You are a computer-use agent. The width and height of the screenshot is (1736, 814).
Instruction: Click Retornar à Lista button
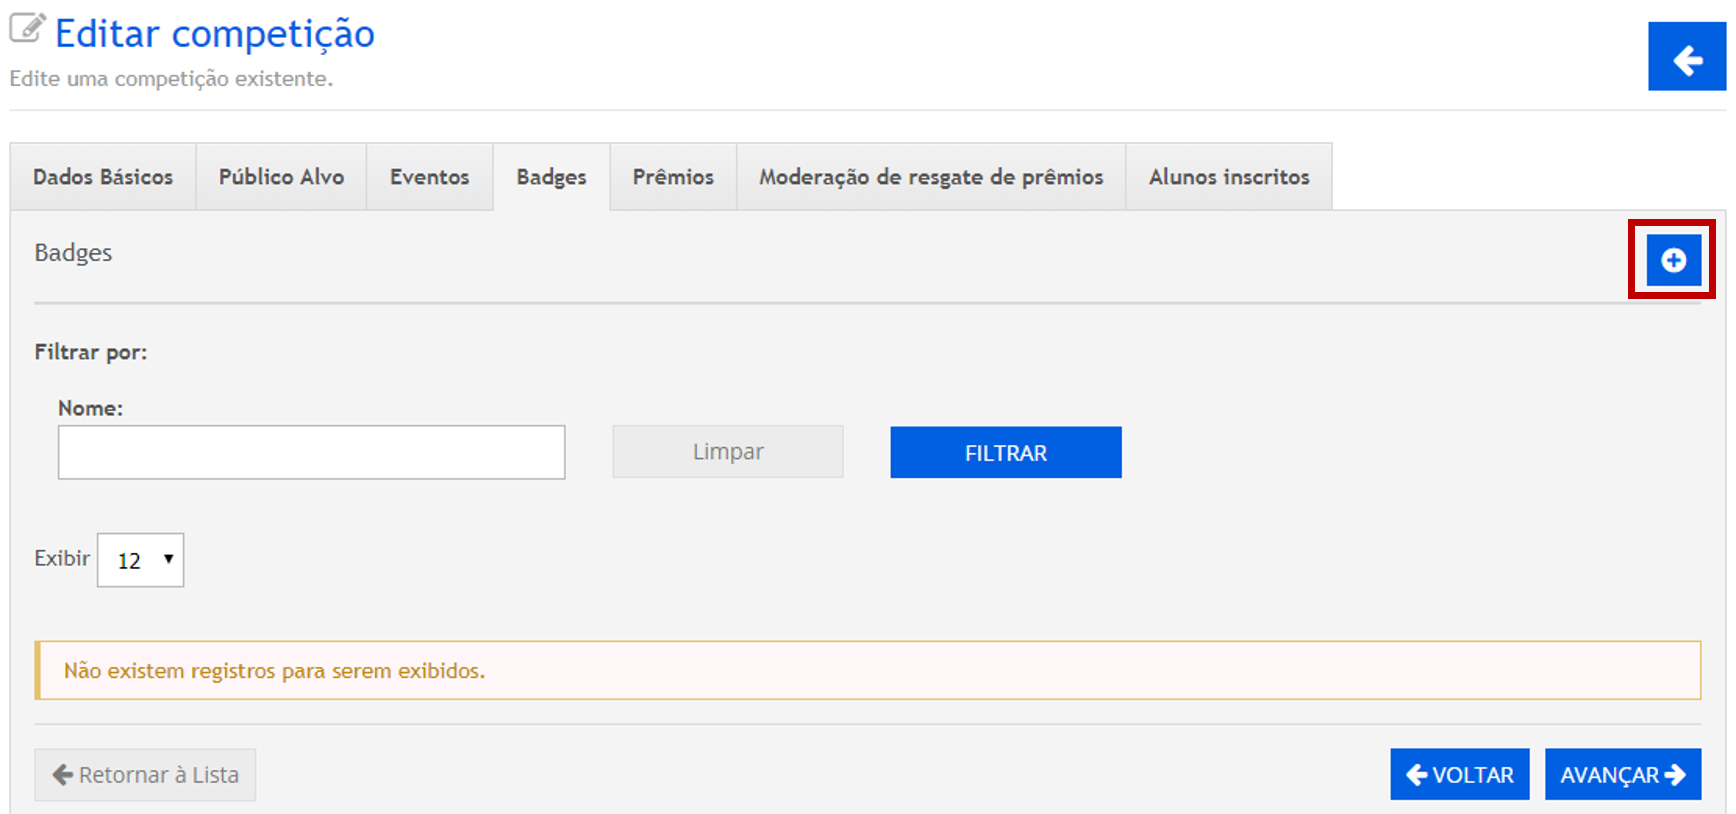click(x=145, y=775)
